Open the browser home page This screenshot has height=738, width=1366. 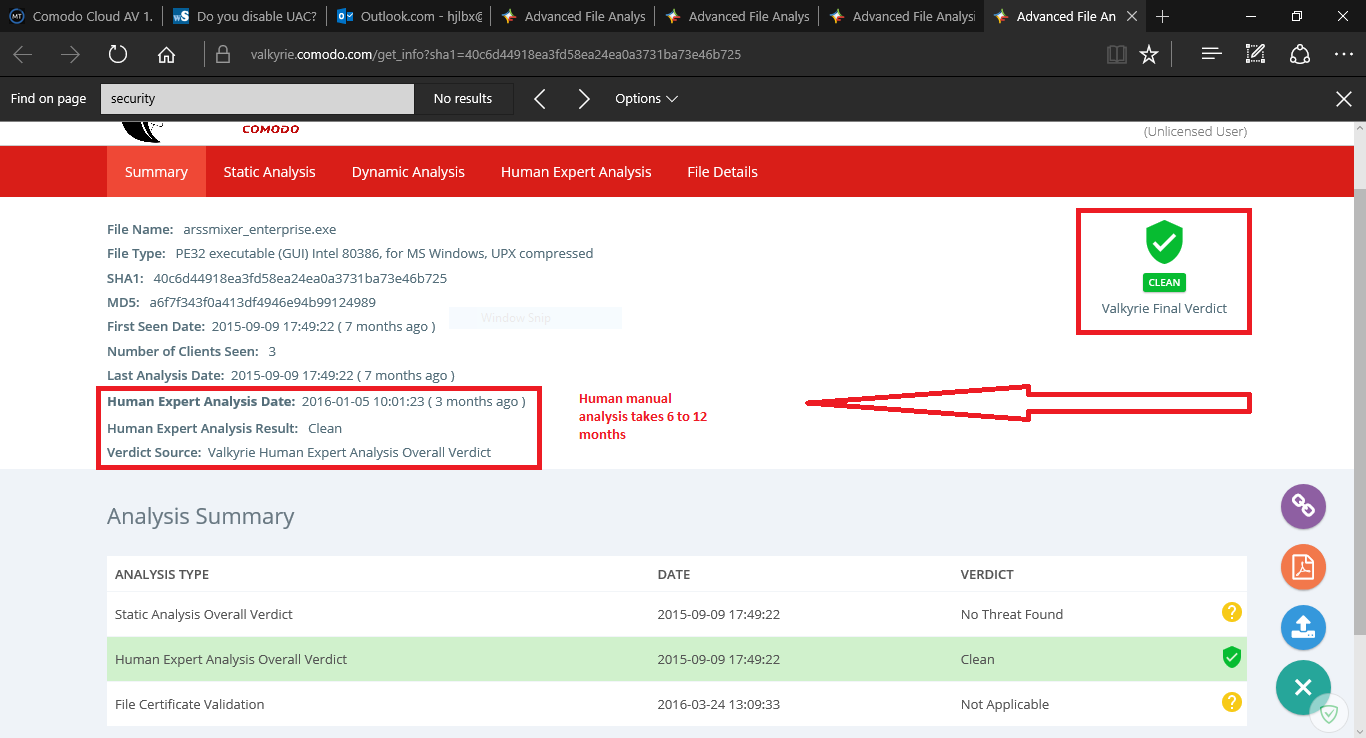[166, 55]
